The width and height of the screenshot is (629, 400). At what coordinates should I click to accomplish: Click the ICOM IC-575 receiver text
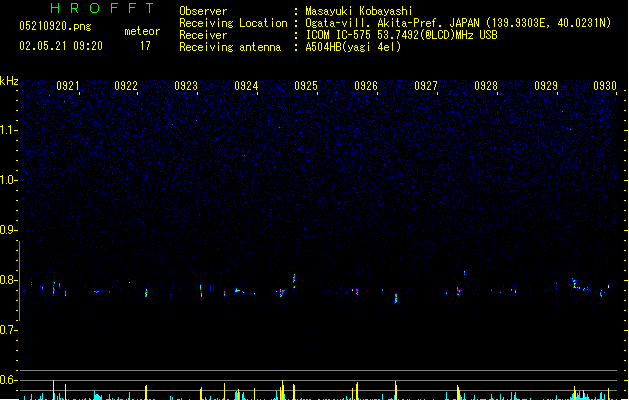[x=401, y=35]
